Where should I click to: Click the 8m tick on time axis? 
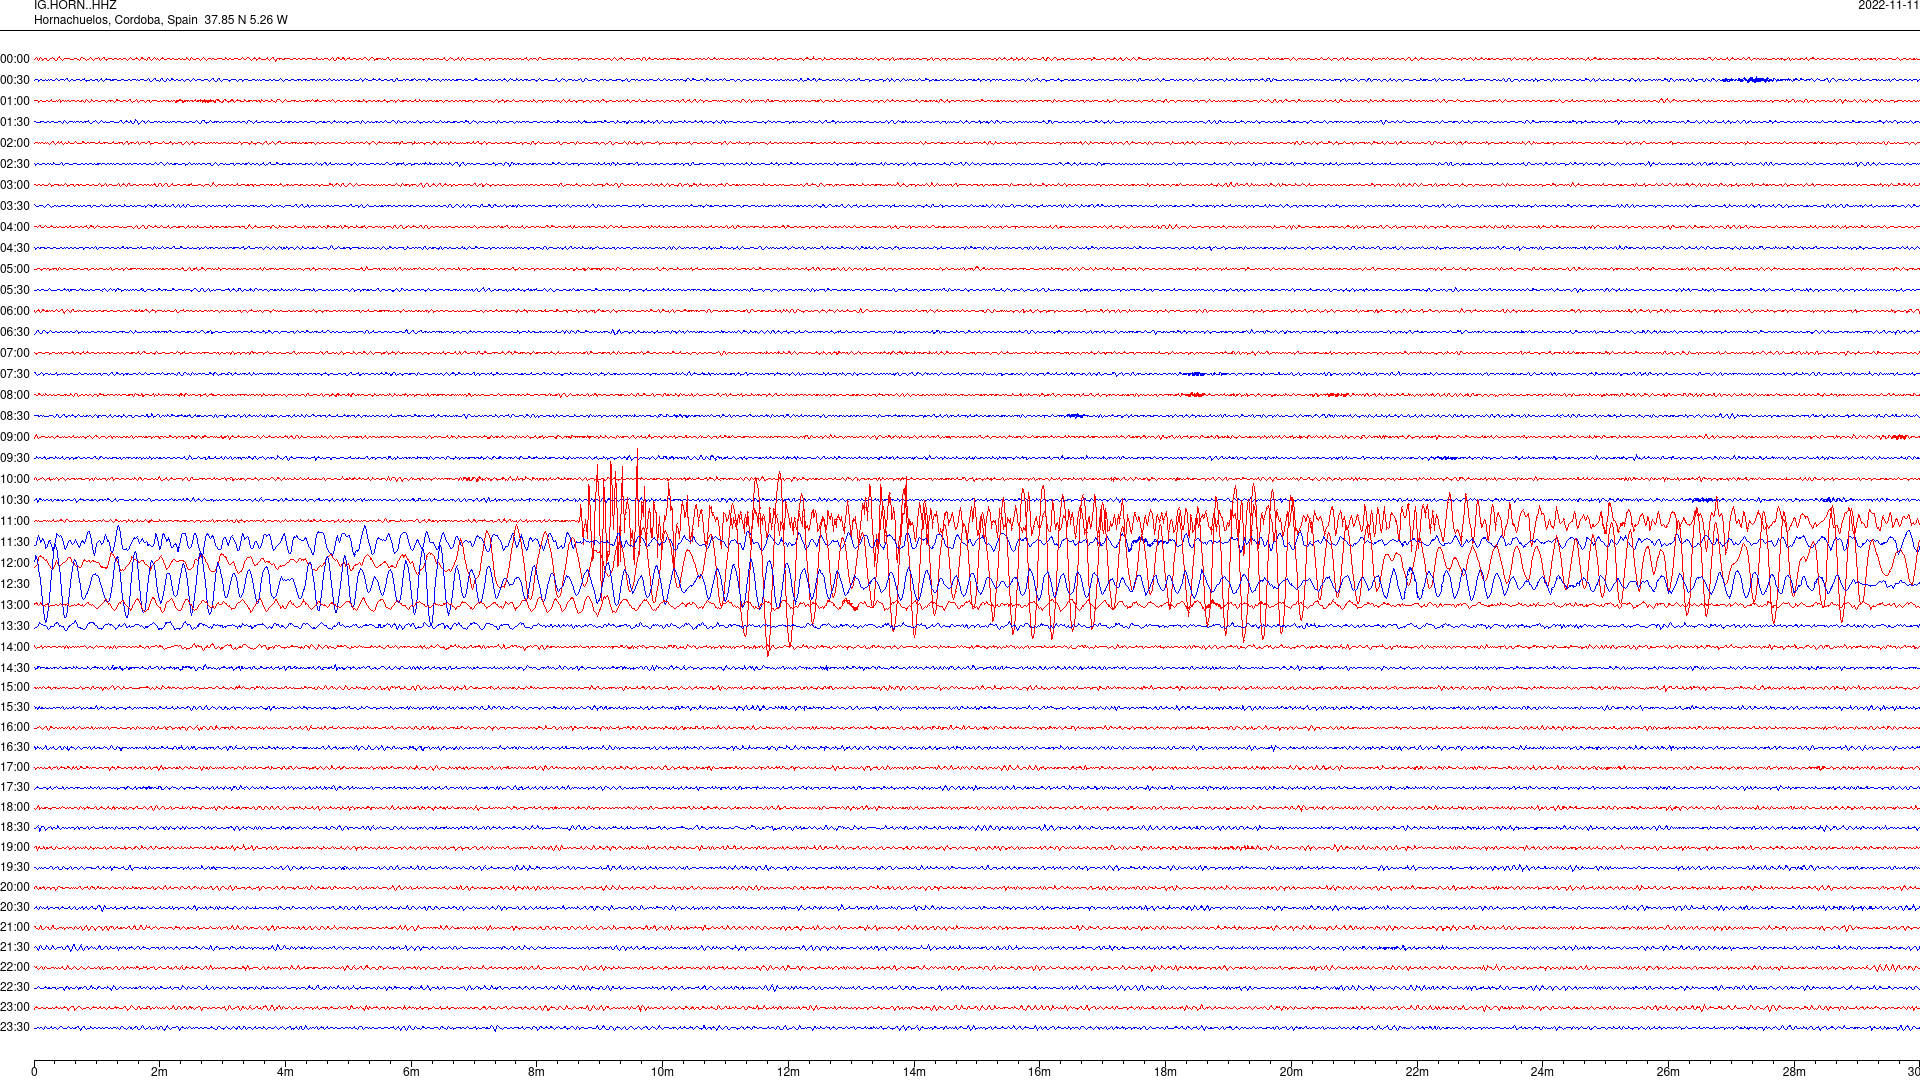pos(537,1072)
